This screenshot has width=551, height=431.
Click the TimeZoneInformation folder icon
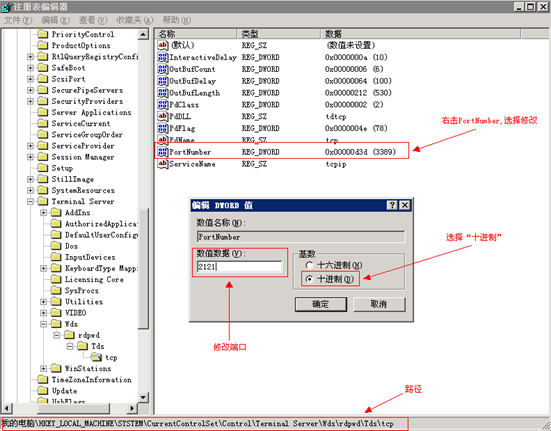tap(43, 380)
